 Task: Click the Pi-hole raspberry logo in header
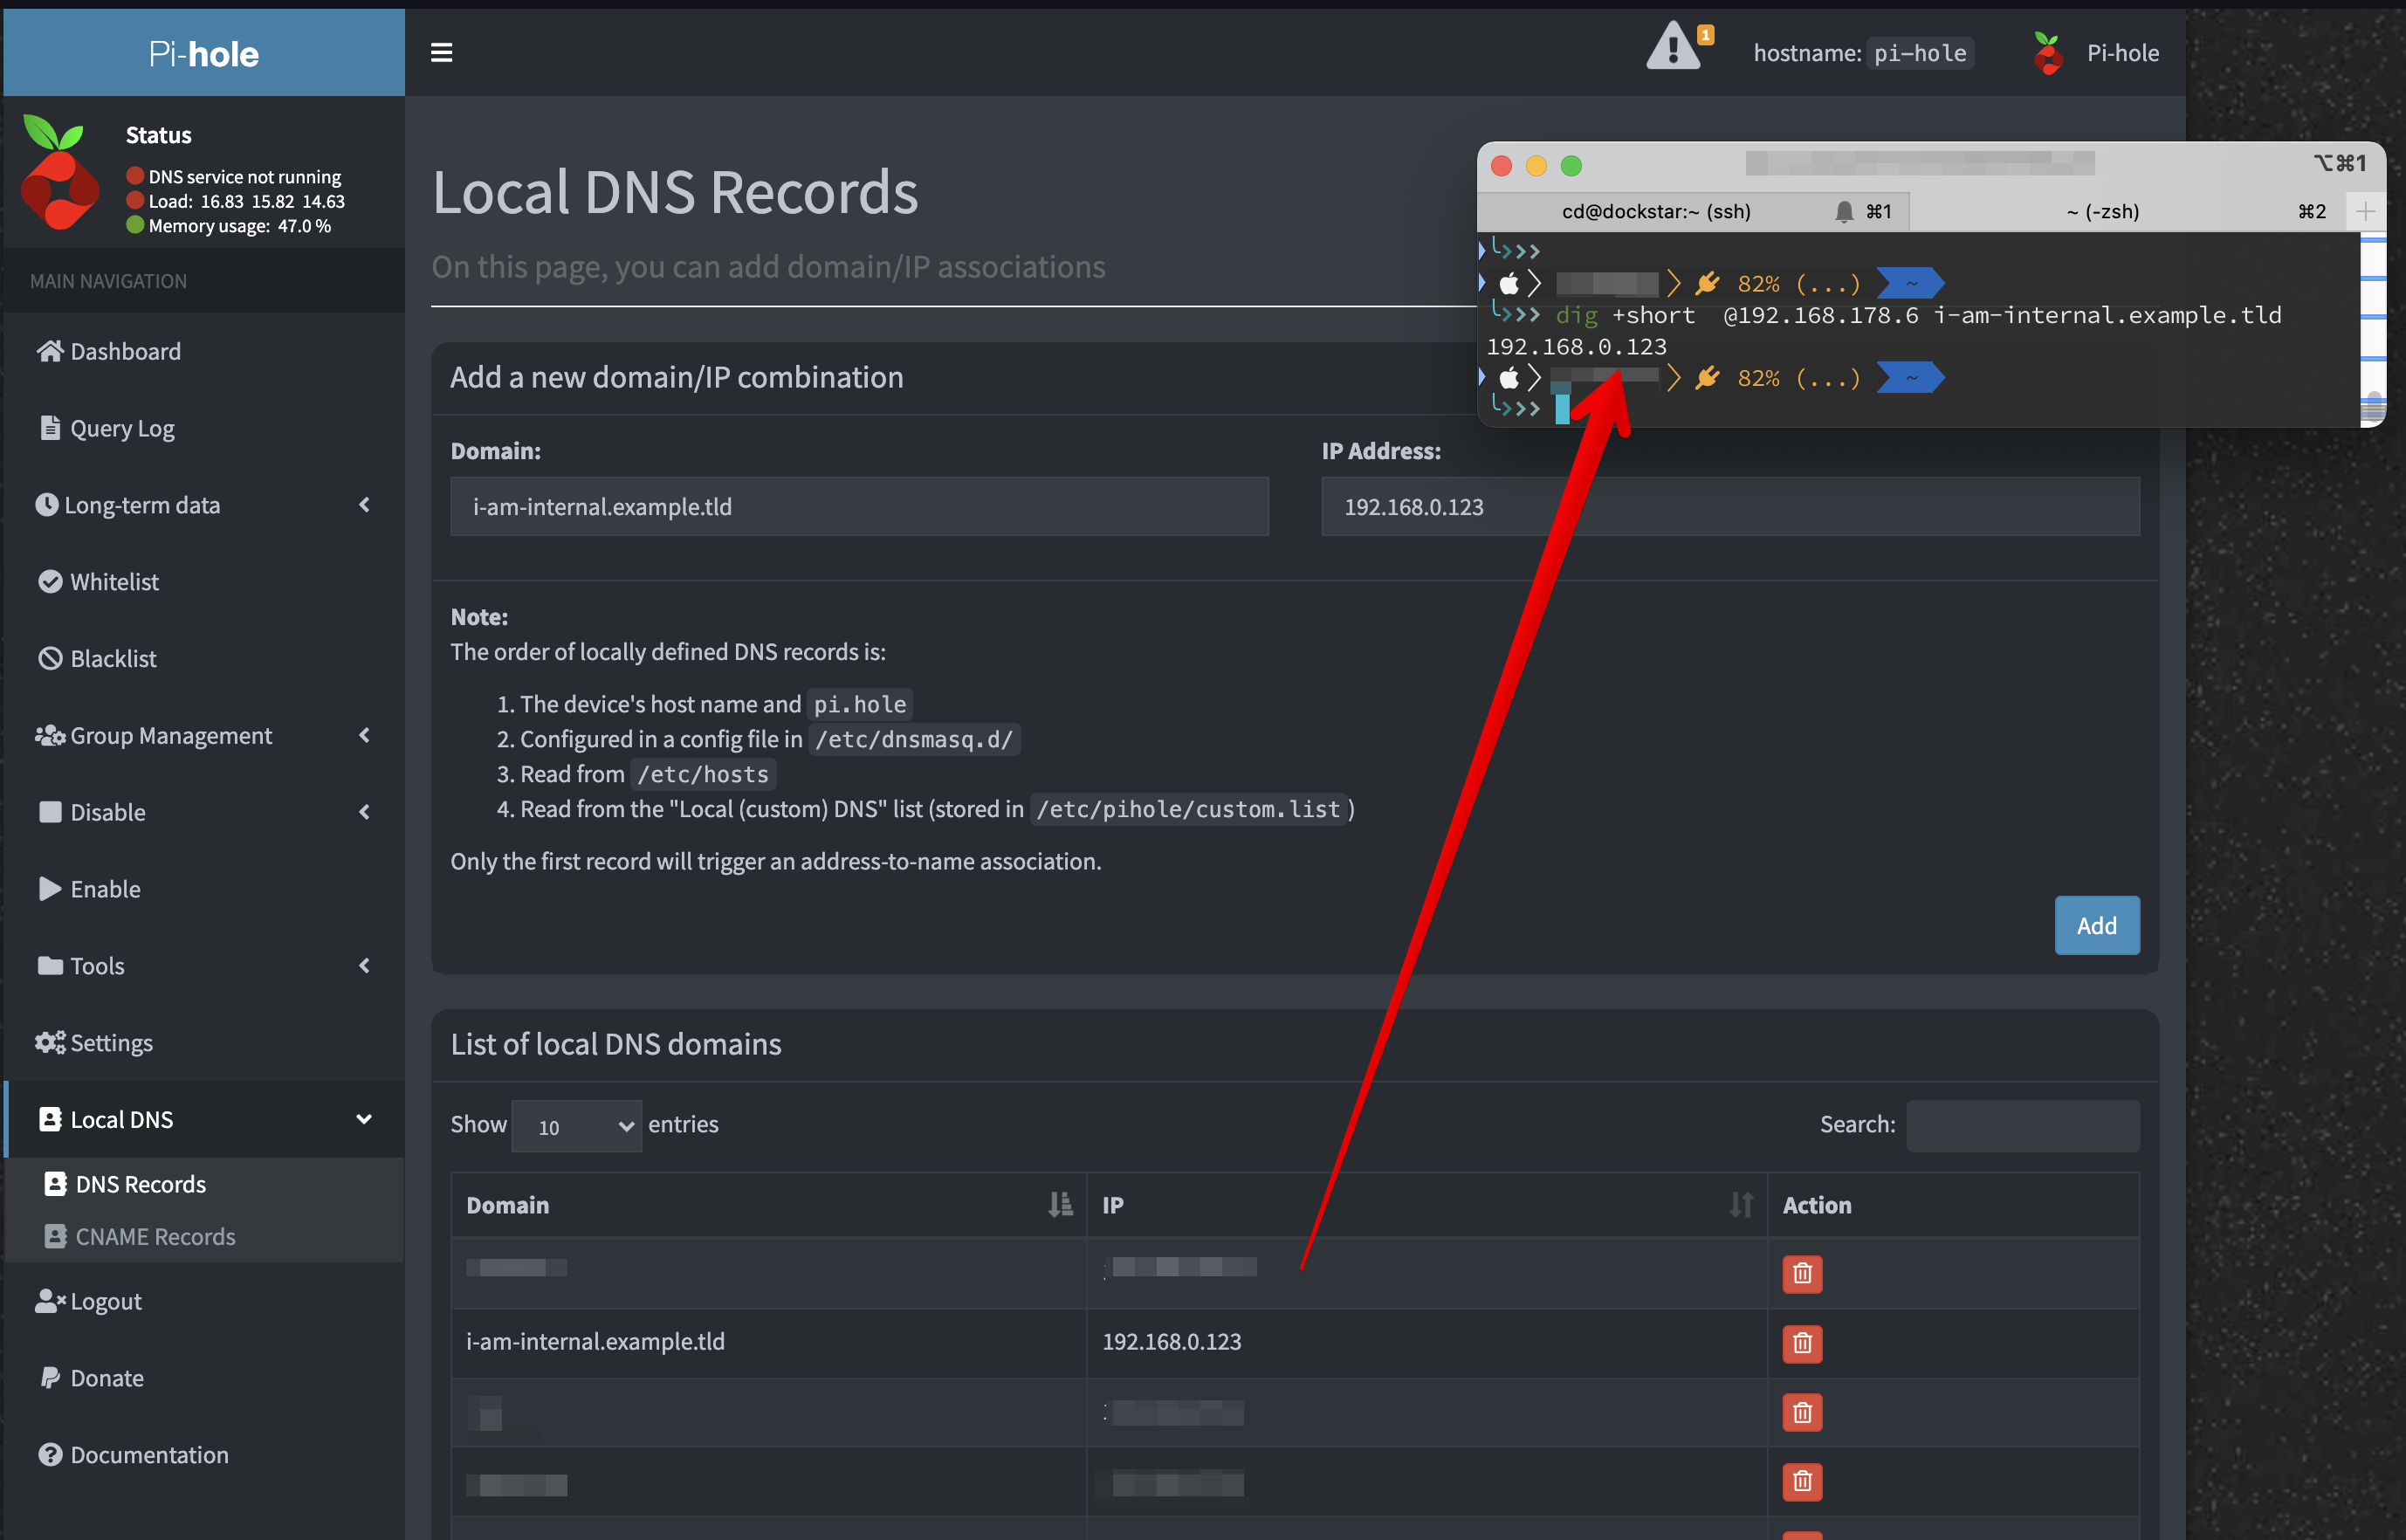2047,53
